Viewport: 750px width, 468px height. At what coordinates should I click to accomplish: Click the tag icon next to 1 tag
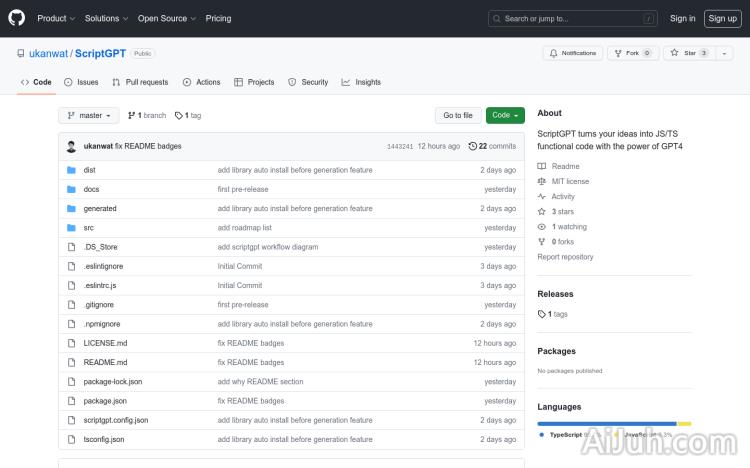[178, 116]
